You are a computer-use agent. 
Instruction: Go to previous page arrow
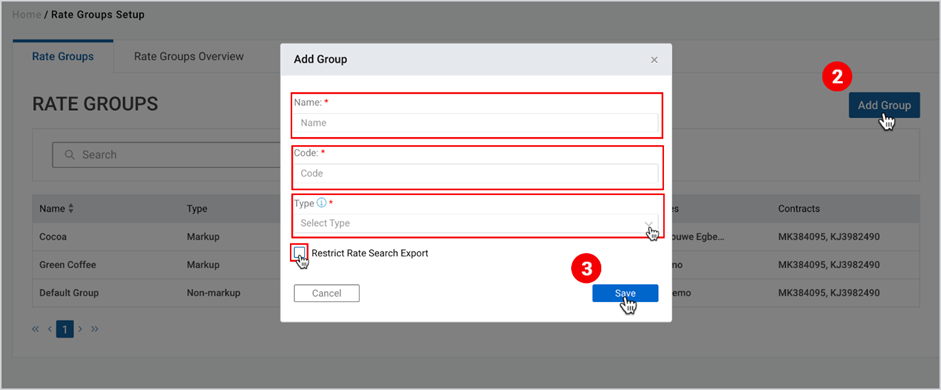tap(50, 329)
